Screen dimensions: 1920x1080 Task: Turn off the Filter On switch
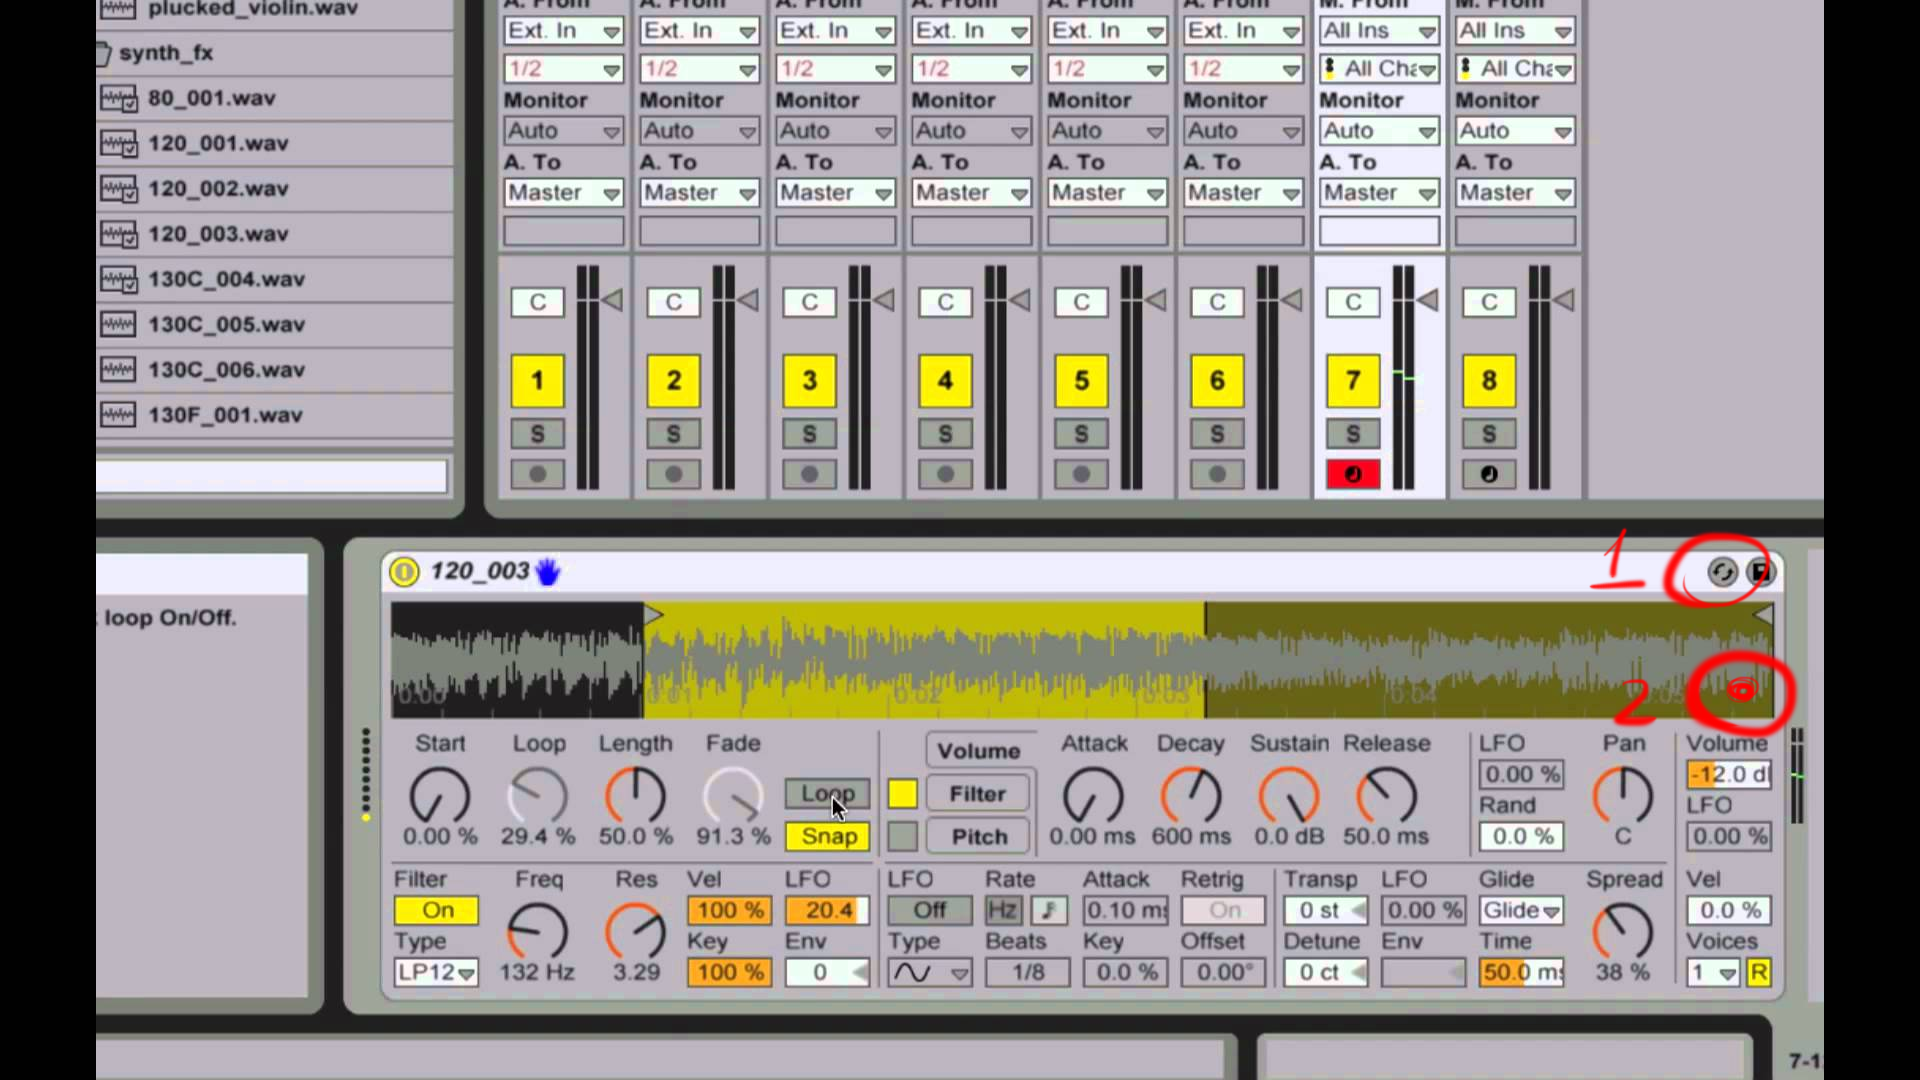tap(437, 910)
